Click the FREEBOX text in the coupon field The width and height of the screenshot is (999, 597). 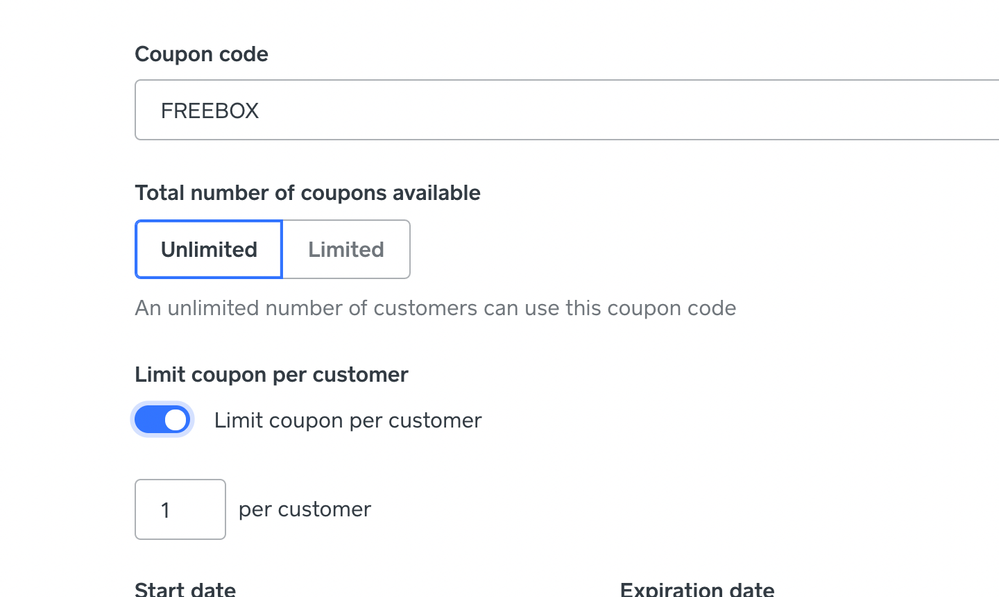click(210, 111)
